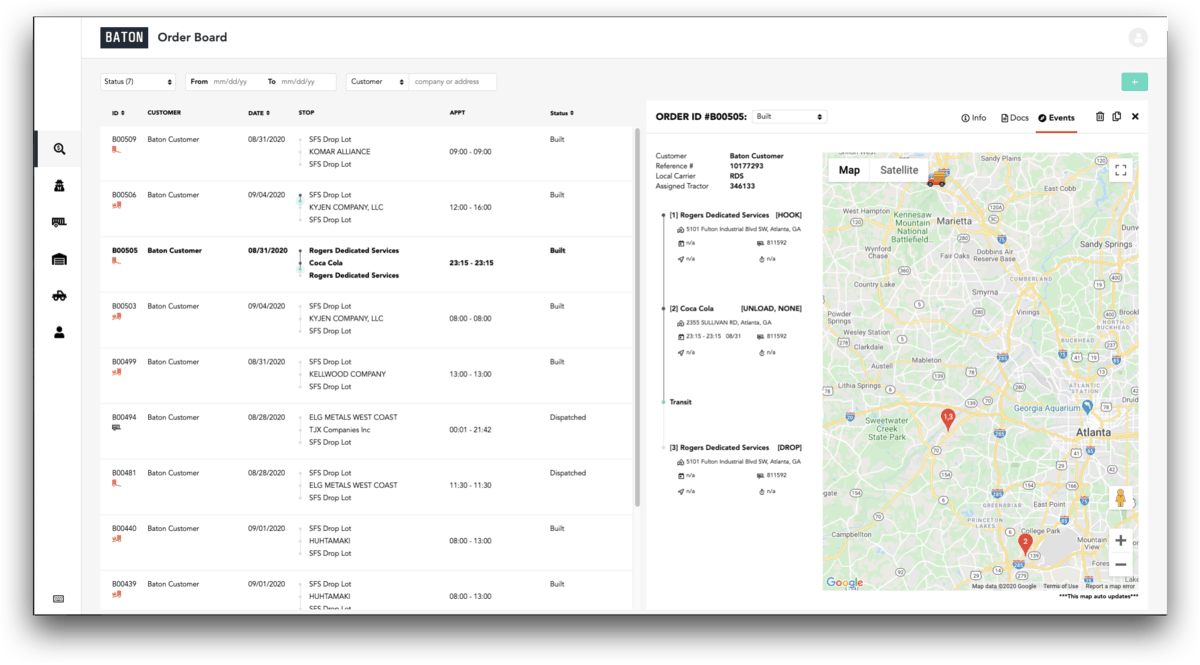Click the company or address search field
Screen dimensions: 1200x665
452,82
